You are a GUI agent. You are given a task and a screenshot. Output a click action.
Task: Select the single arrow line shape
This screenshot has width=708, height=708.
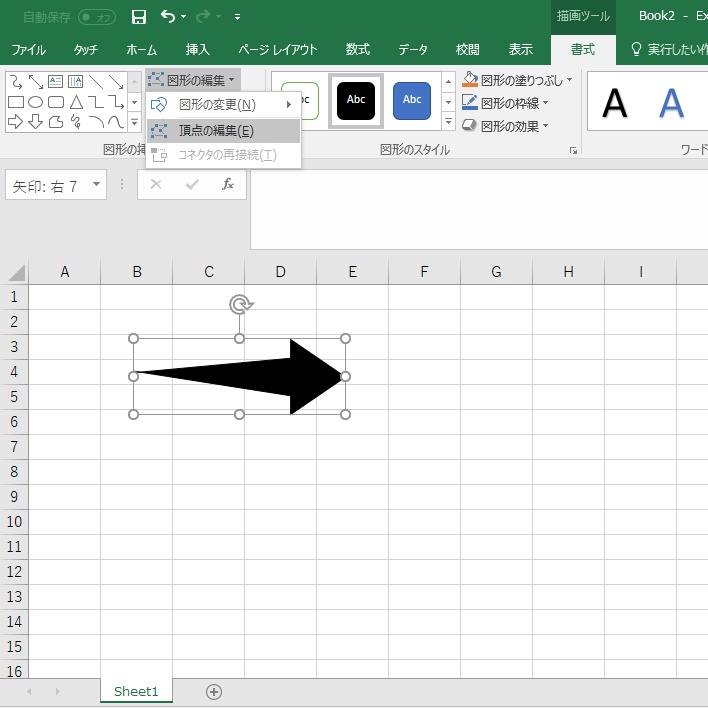(116, 82)
